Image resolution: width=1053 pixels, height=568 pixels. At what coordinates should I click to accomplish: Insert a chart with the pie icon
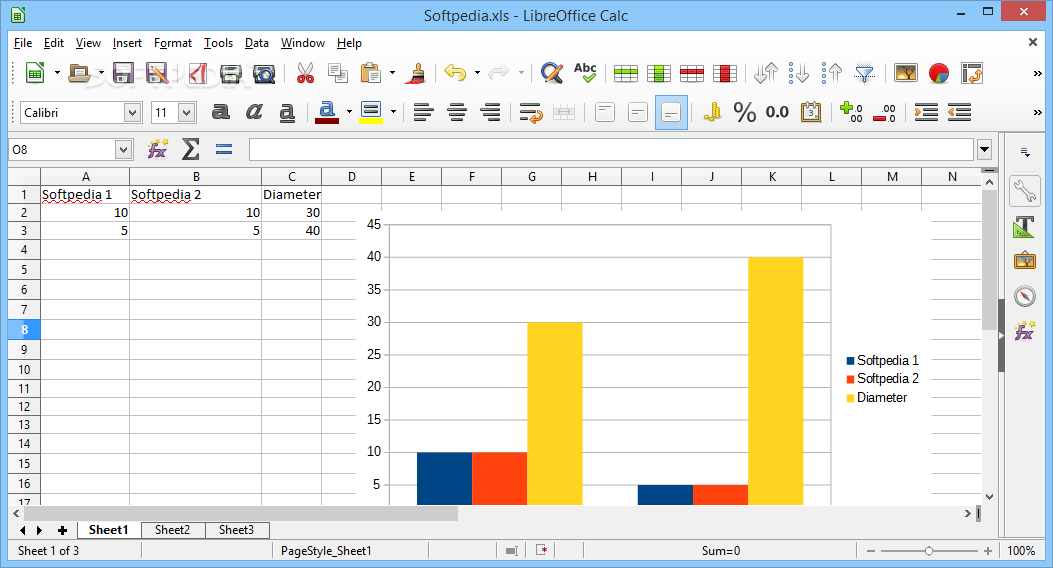coord(939,73)
